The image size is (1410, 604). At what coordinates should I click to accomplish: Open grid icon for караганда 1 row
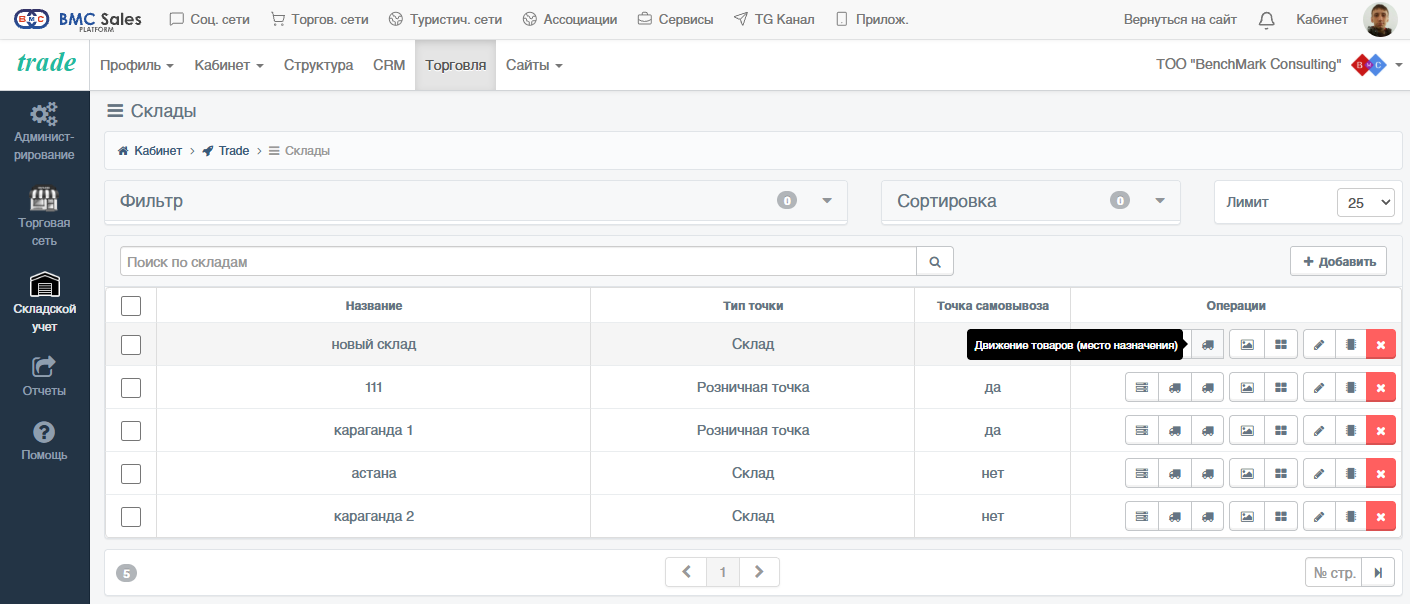pyautogui.click(x=1281, y=430)
